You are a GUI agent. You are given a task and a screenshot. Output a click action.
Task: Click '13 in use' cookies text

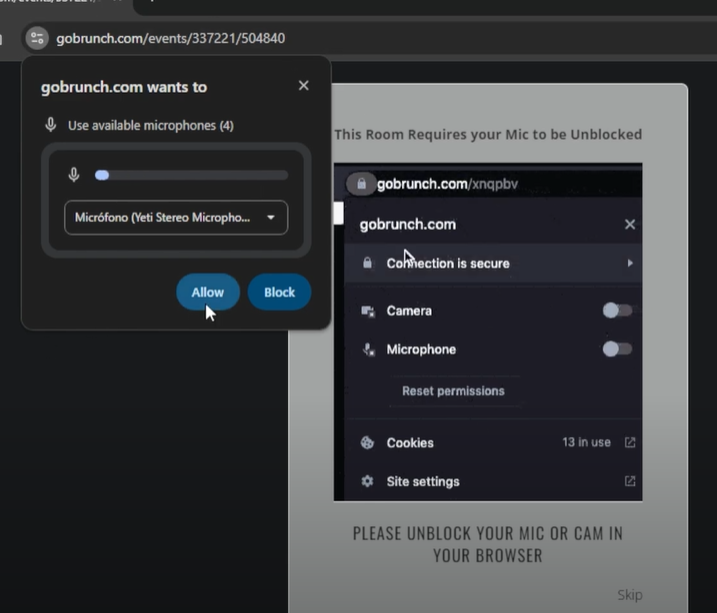[586, 442]
